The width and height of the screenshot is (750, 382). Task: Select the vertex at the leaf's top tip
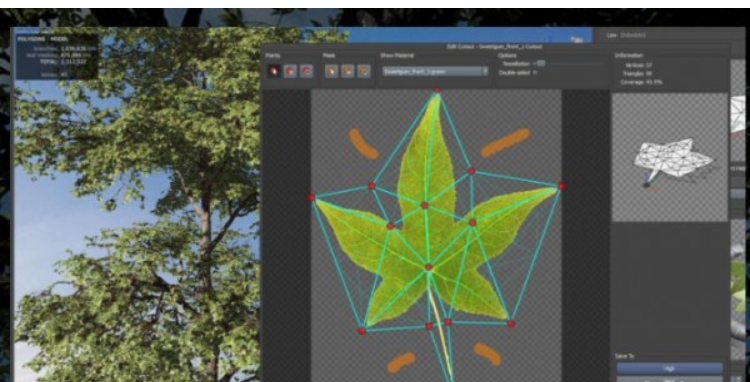[x=437, y=90]
